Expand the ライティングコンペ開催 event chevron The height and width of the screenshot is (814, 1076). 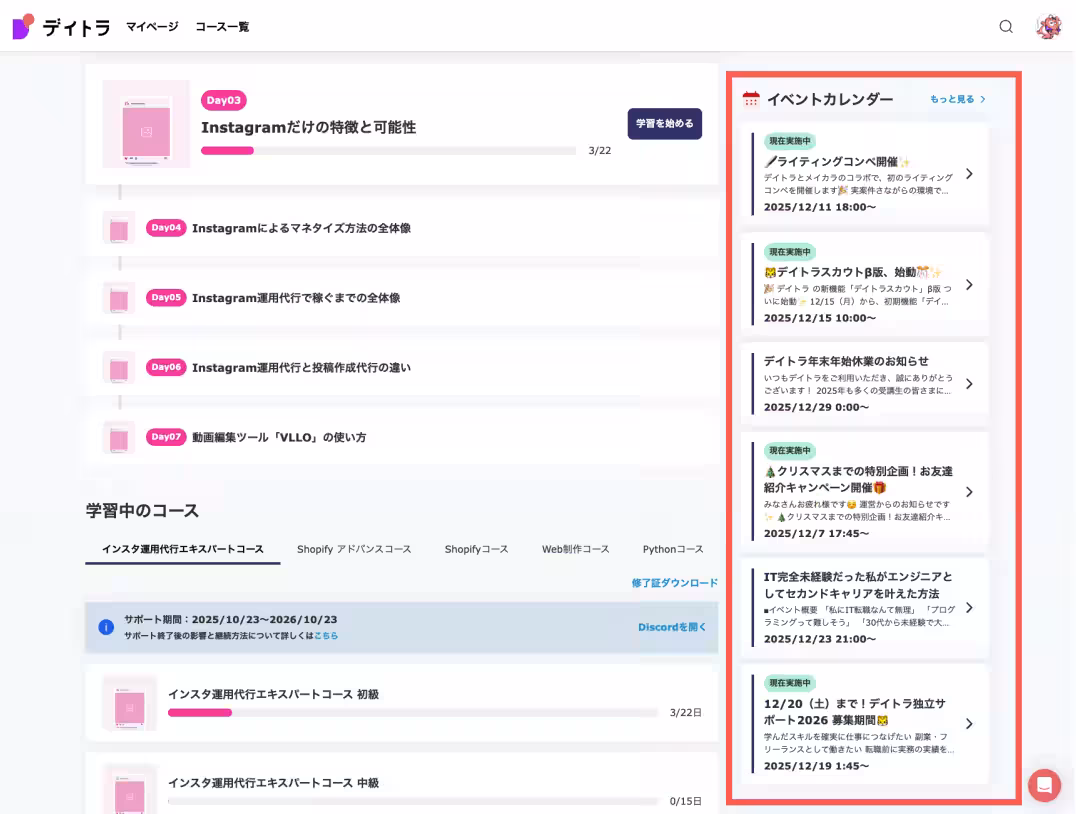pyautogui.click(x=968, y=172)
